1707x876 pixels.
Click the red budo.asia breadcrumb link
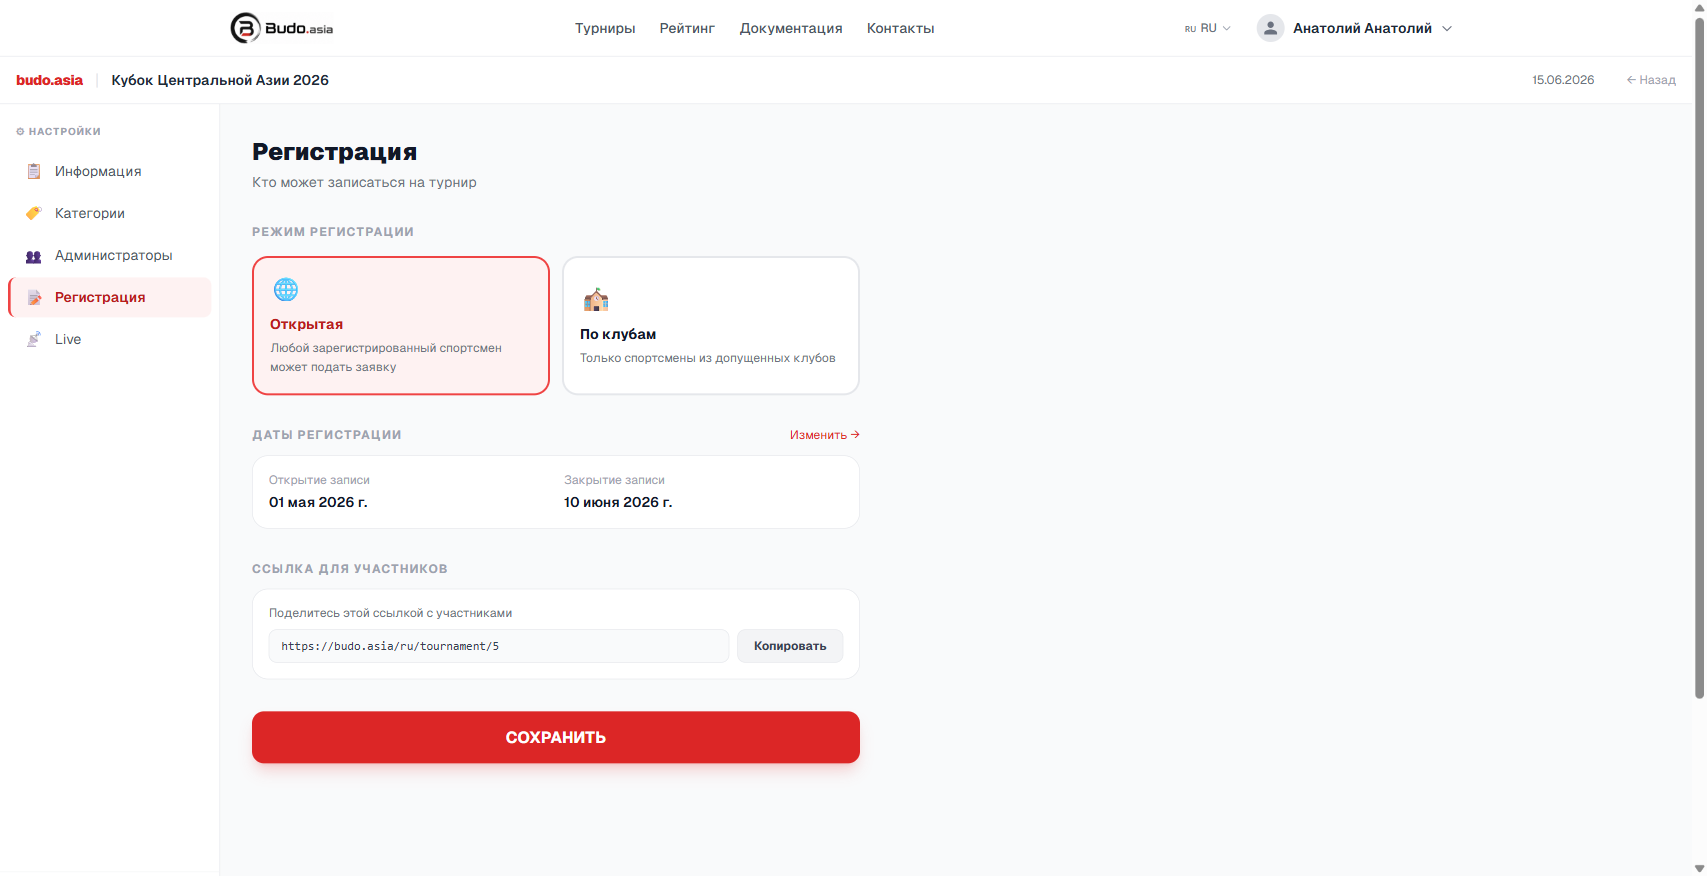[x=49, y=80]
